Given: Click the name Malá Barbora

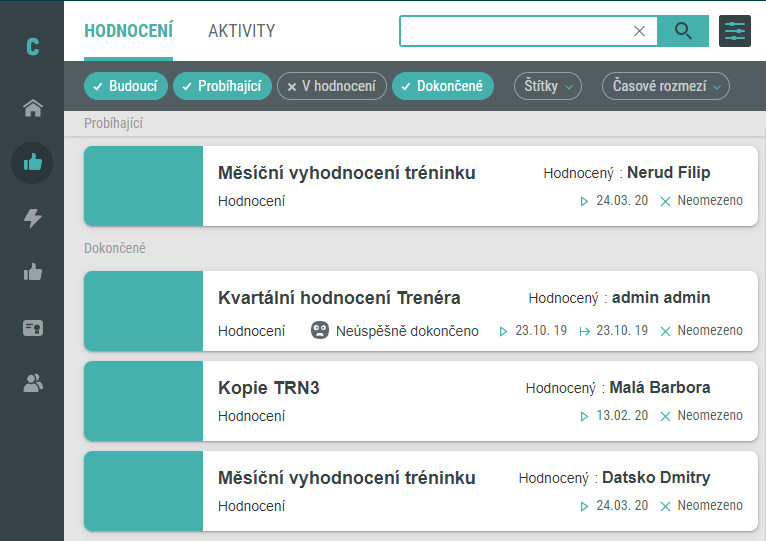Looking at the screenshot, I should point(660,388).
